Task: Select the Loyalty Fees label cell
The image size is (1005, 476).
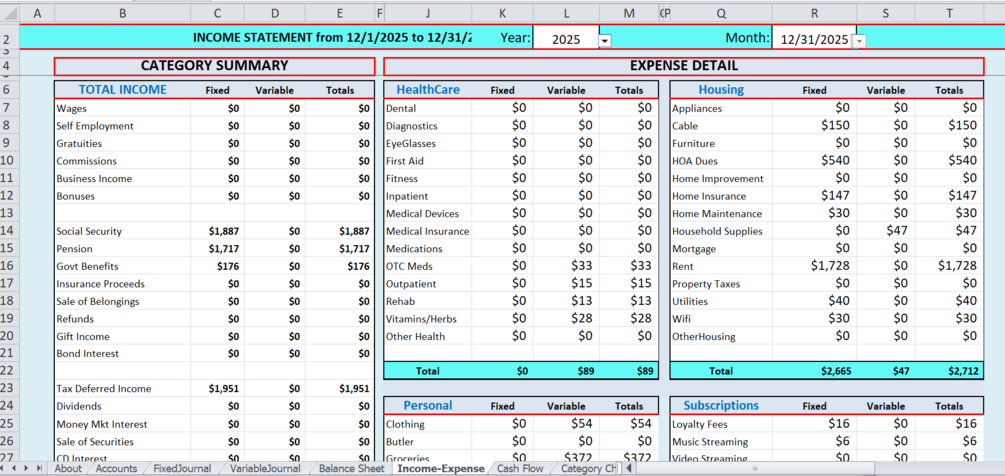Action: click(721, 424)
